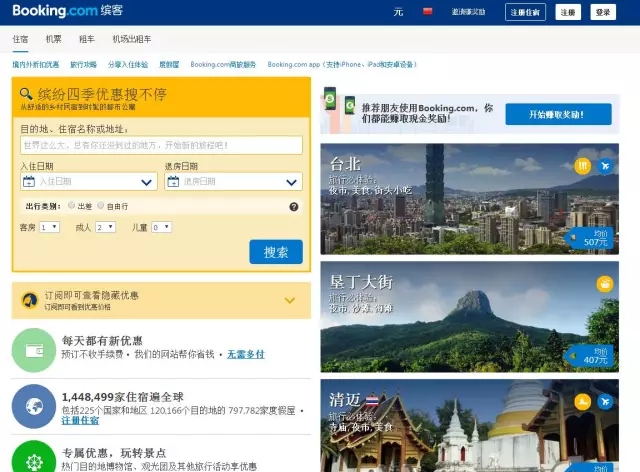Open the 清迈 destination card image
This screenshot has width=640, height=472.
click(x=469, y=425)
